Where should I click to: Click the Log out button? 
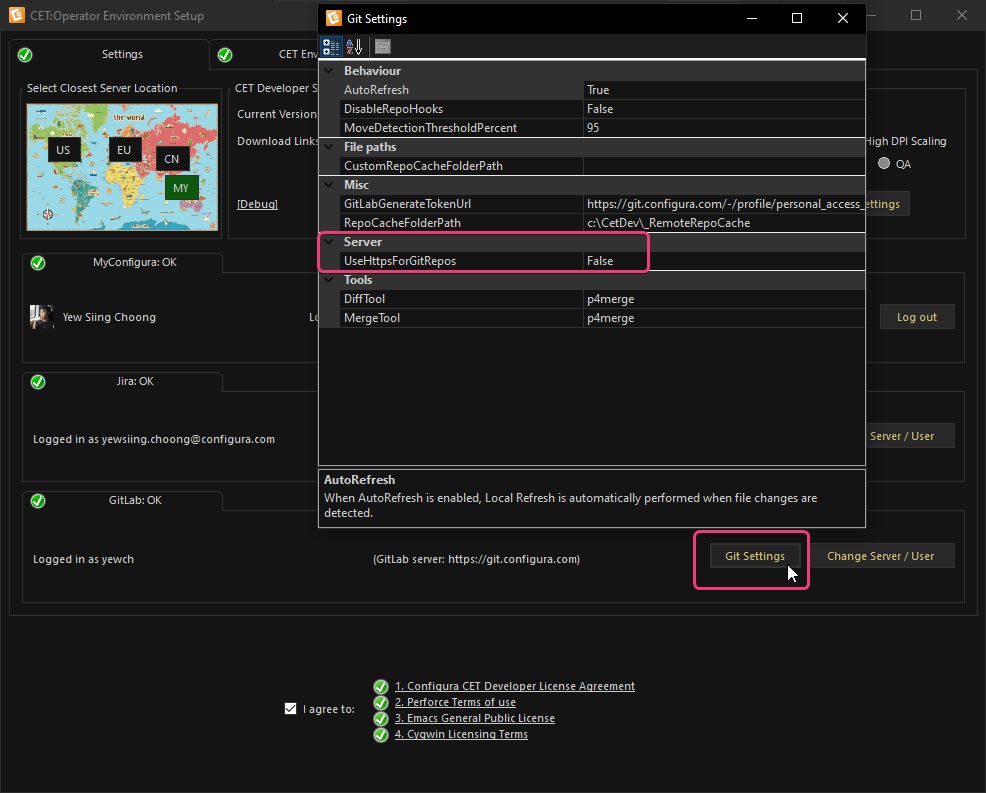point(917,317)
